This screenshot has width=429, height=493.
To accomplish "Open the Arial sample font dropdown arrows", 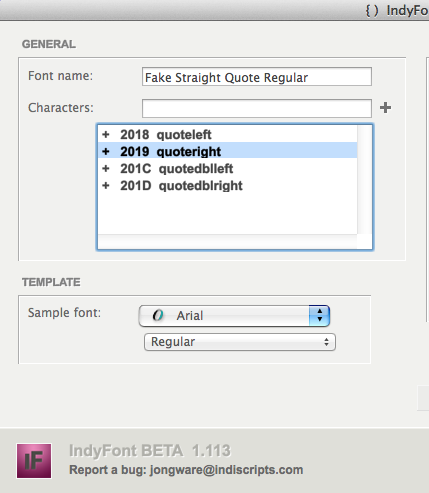I will (x=319, y=315).
